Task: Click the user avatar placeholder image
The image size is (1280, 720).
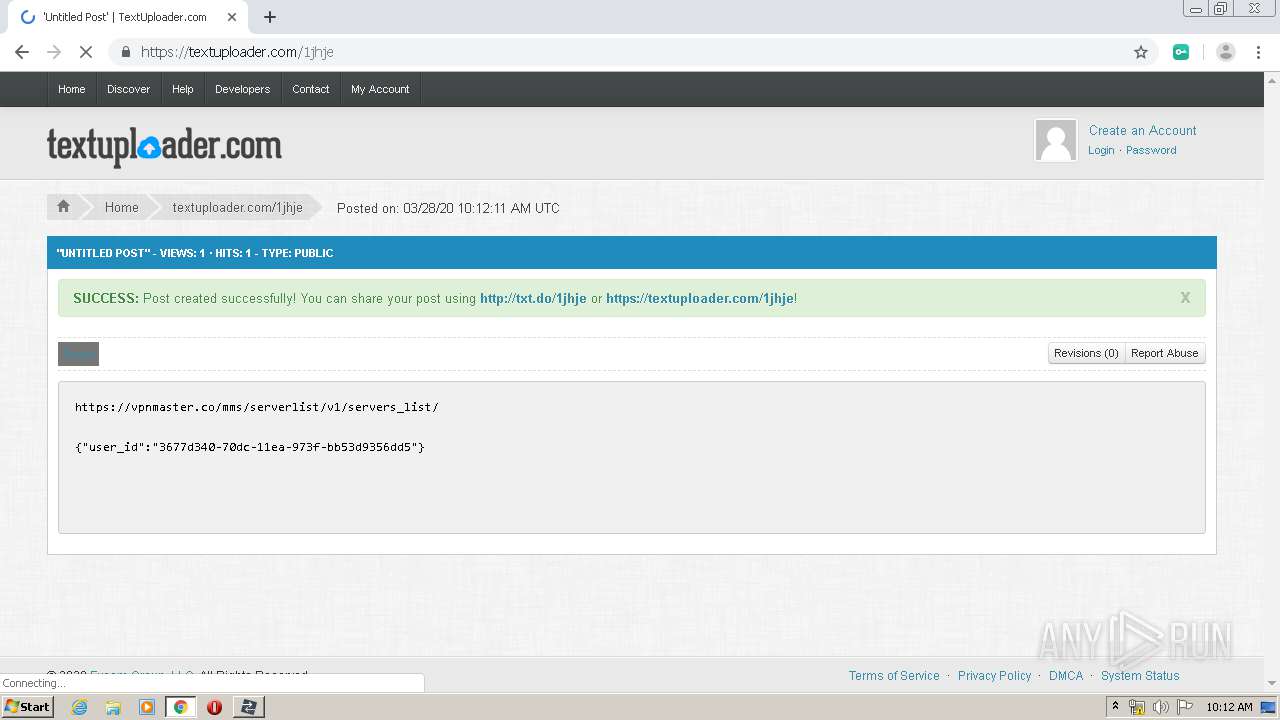Action: [x=1056, y=140]
